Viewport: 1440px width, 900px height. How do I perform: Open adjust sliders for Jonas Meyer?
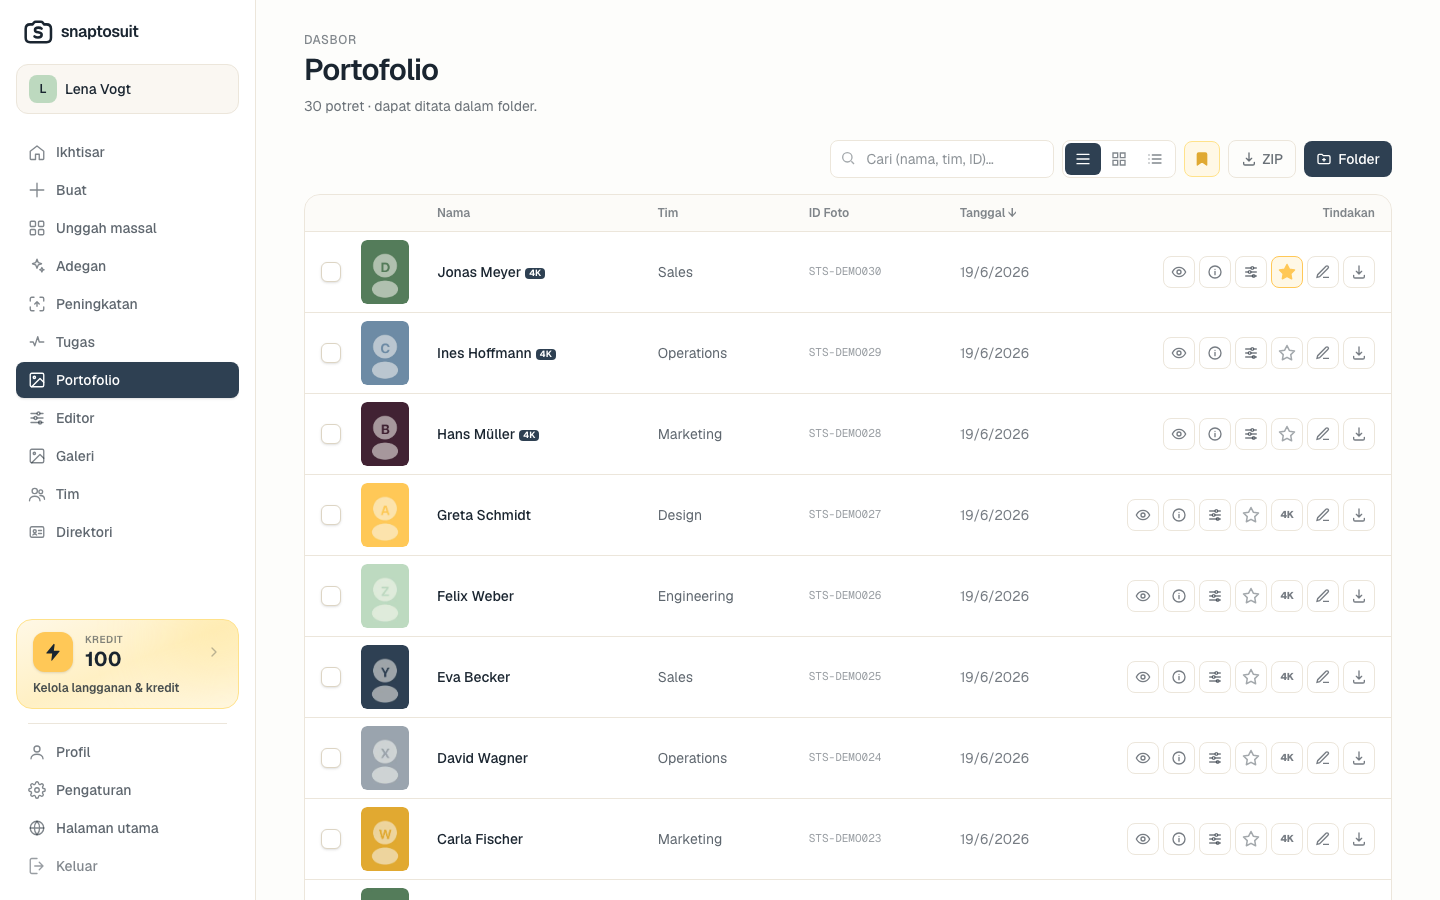tap(1251, 272)
